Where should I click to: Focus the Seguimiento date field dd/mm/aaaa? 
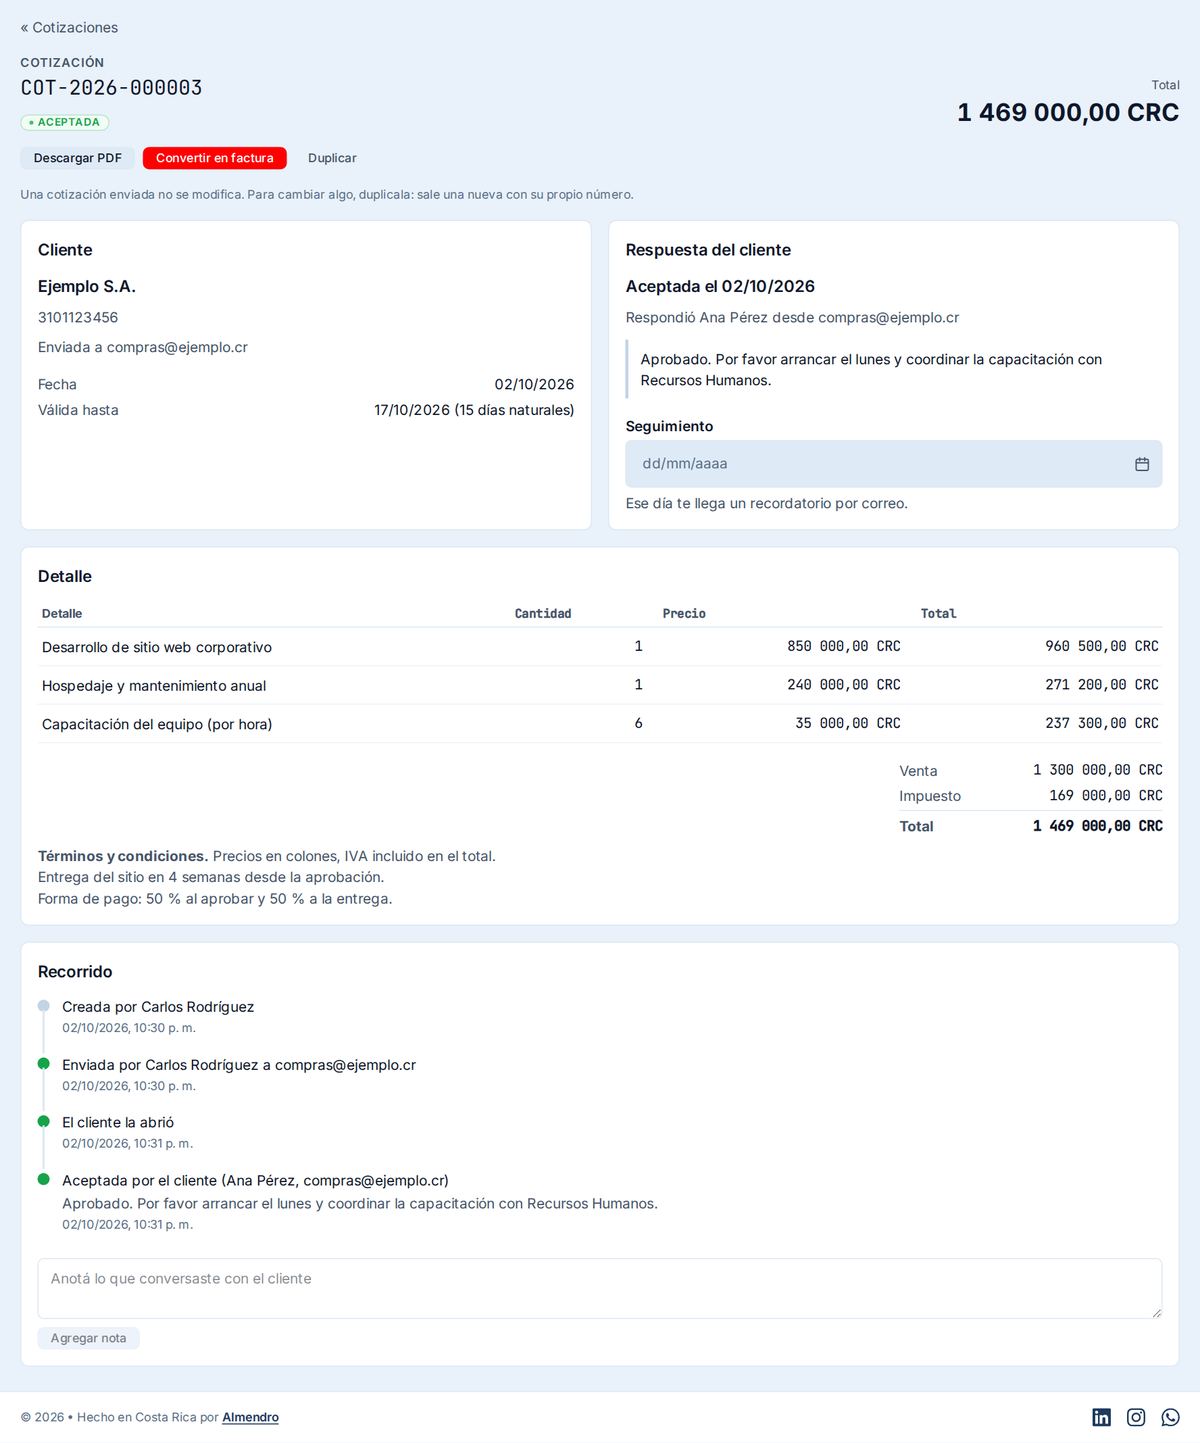894,464
